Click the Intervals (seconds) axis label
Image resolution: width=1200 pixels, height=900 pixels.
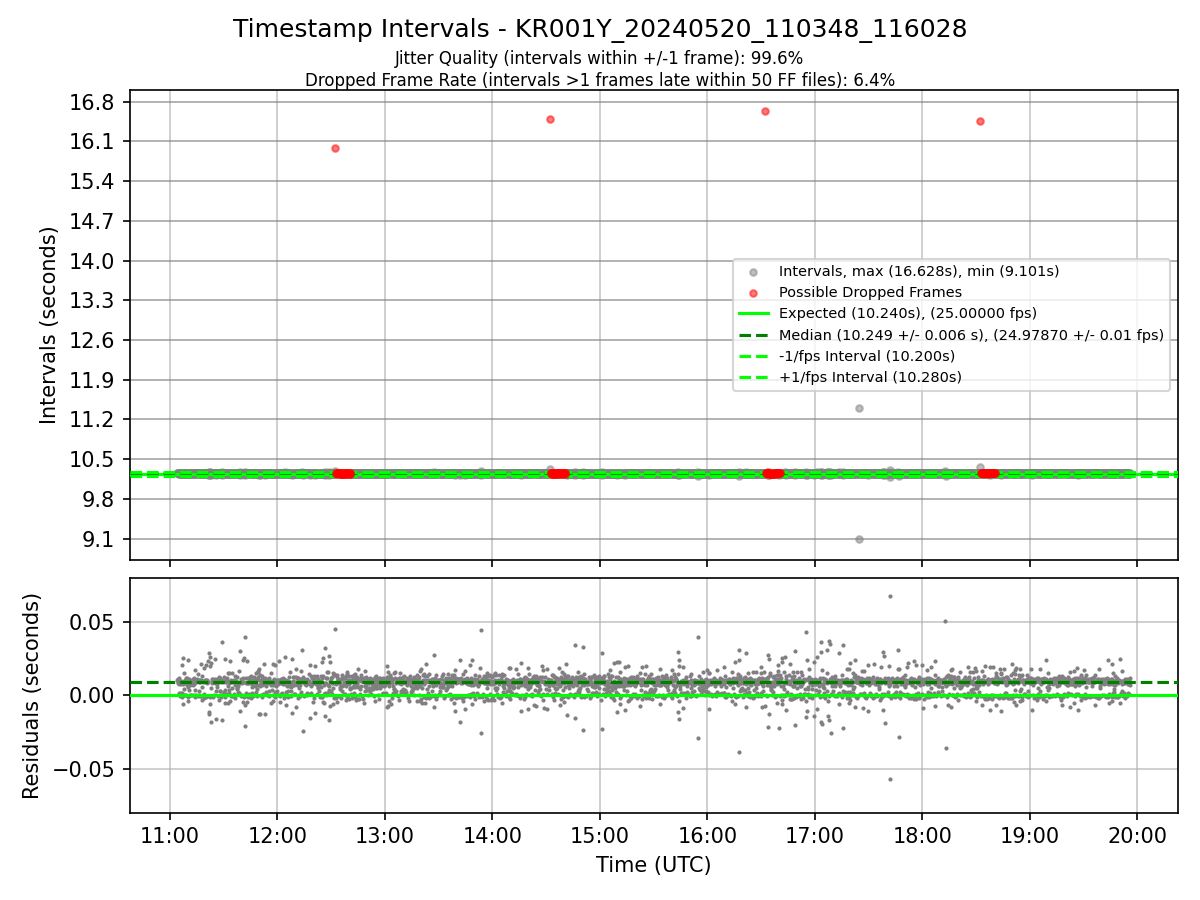49,325
